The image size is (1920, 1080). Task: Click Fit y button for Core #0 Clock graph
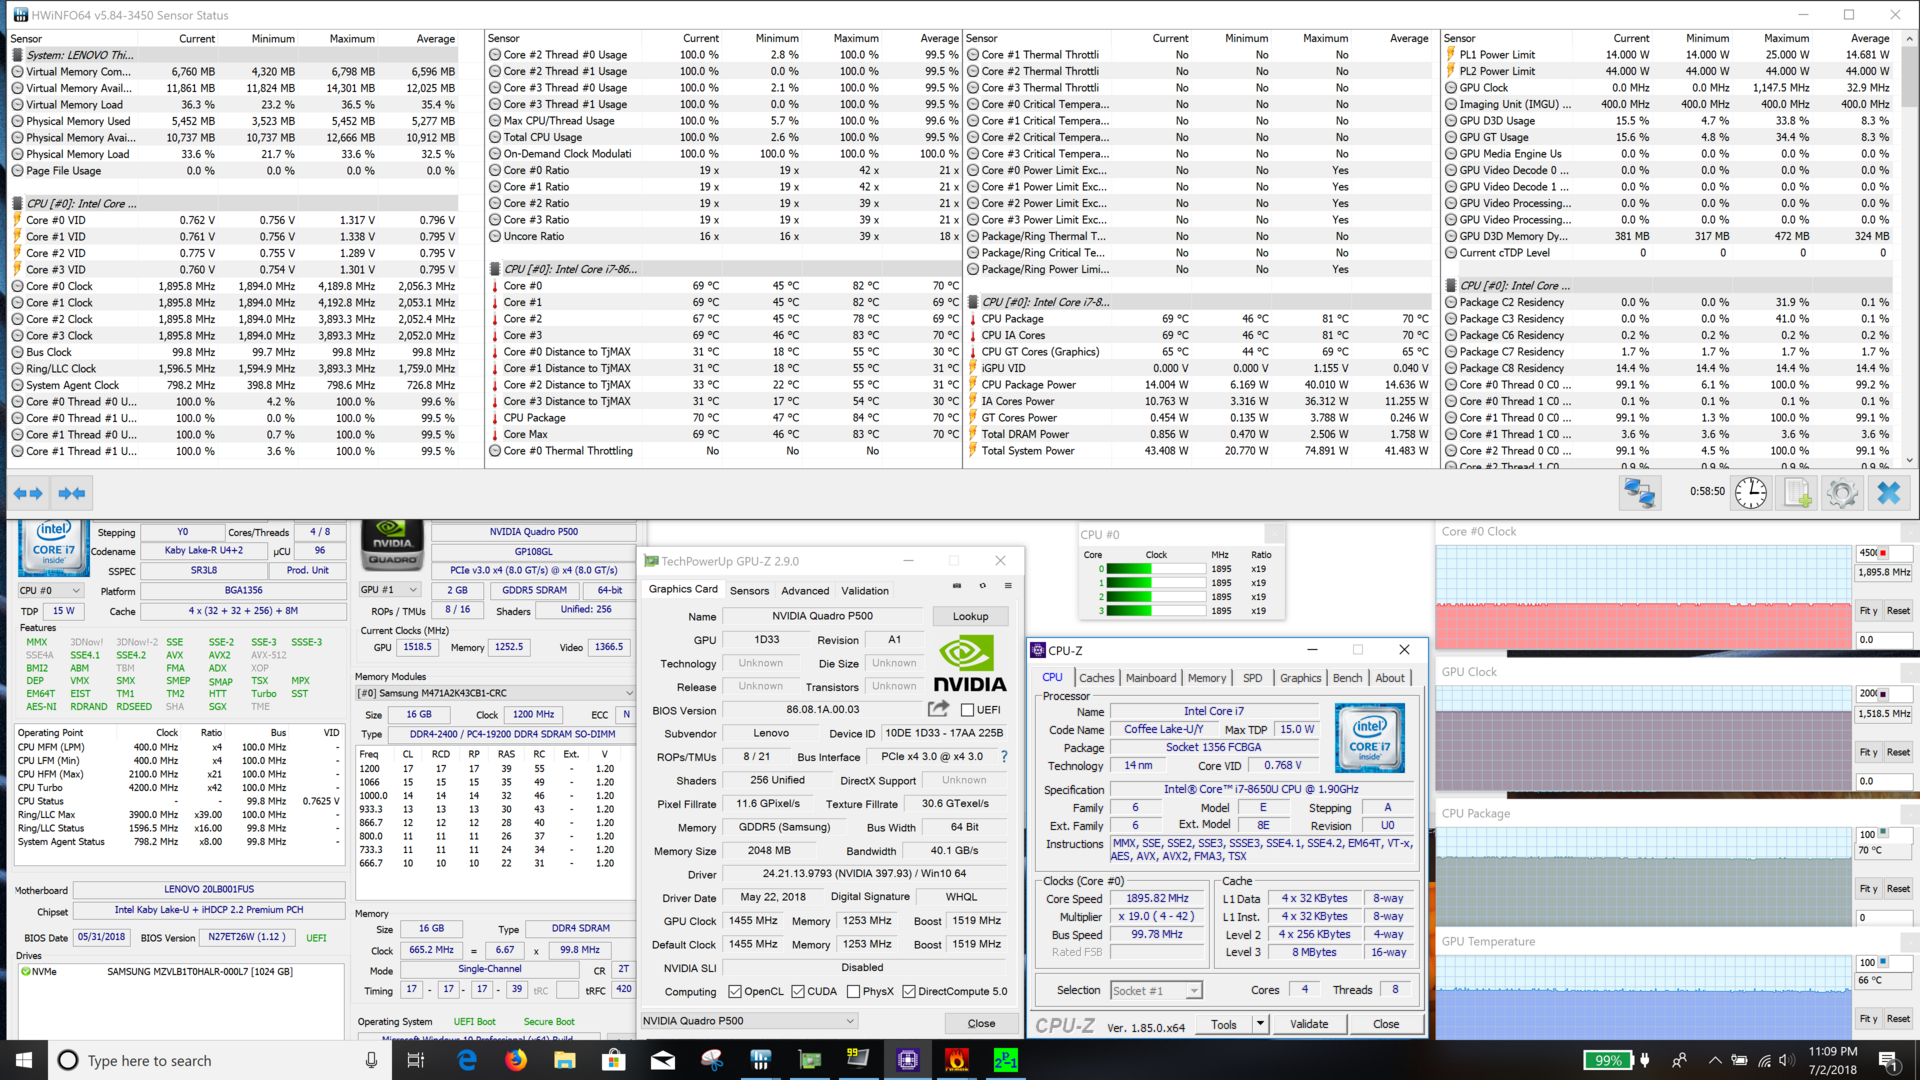(x=1868, y=611)
